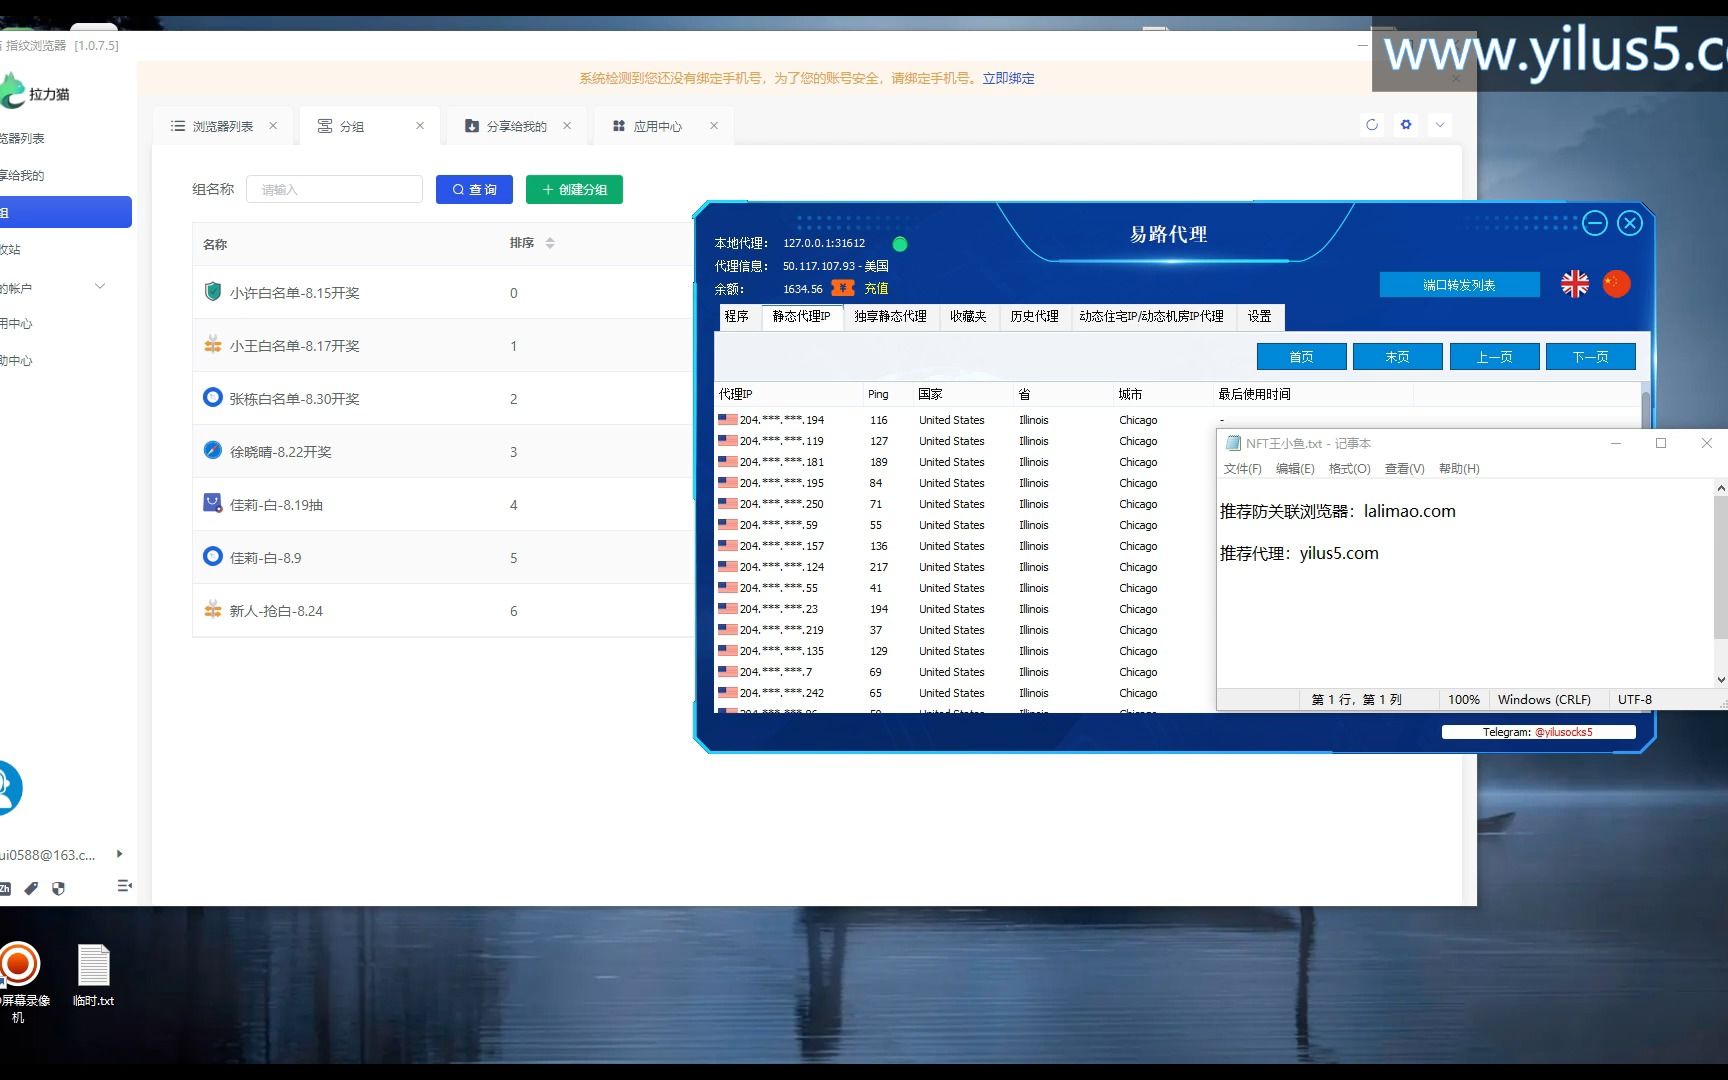Click the shield icon of 小许白名单-8.15开奖
This screenshot has width=1728, height=1080.
click(x=212, y=291)
